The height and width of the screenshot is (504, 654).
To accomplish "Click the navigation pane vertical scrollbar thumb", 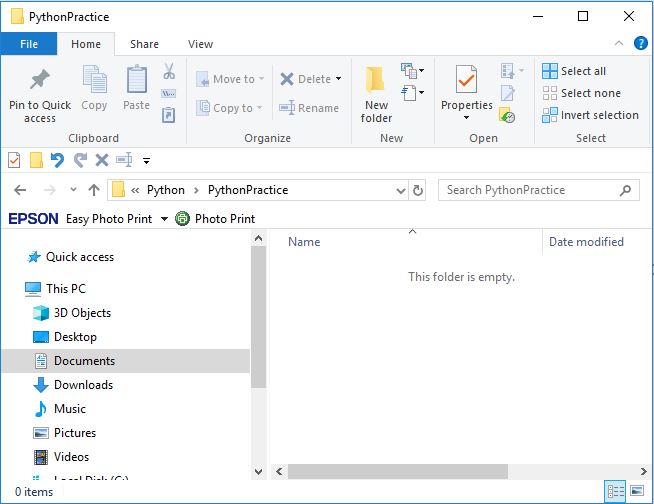I will (x=258, y=317).
